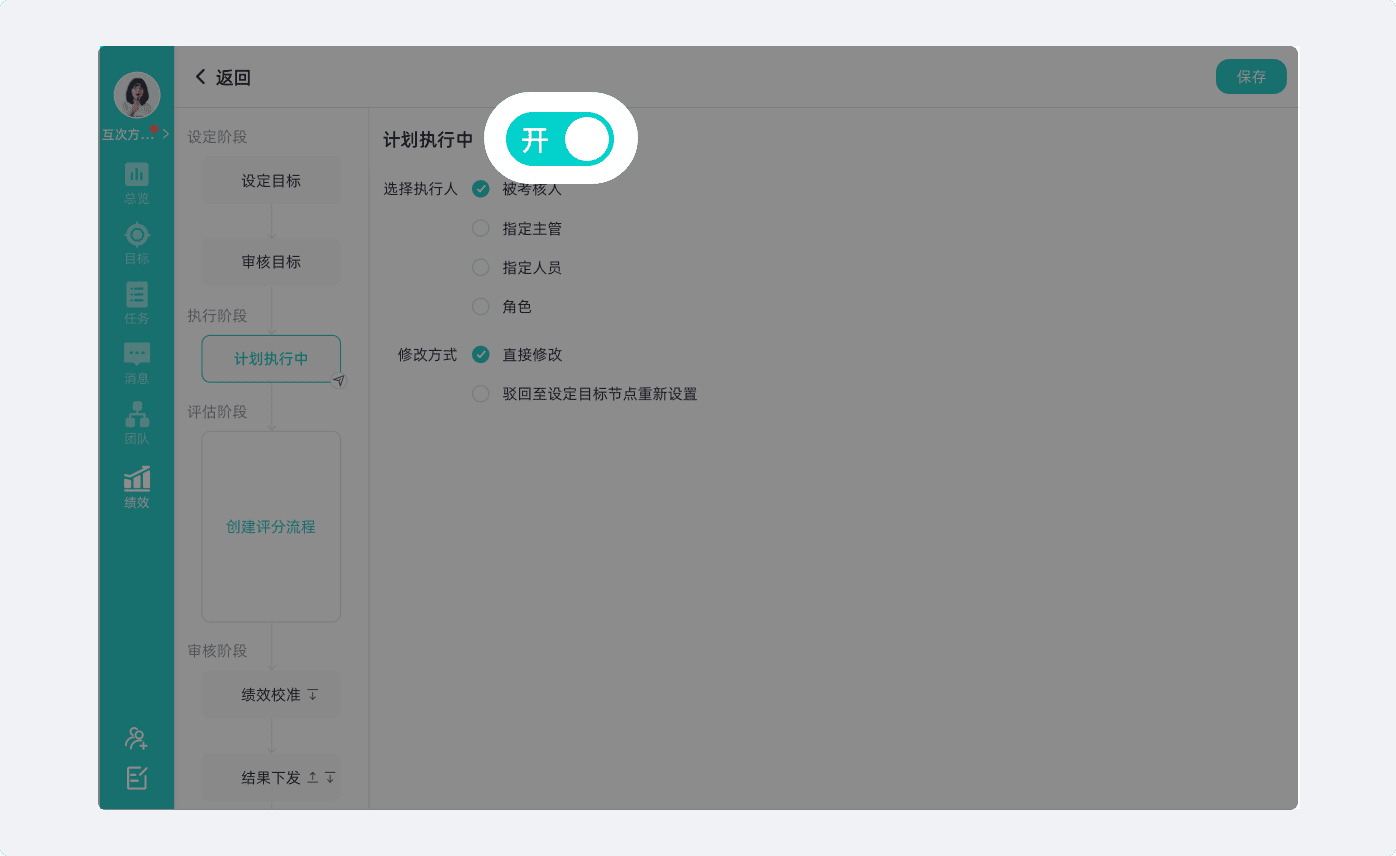Viewport: 1396px width, 856px height.
Task: Click 创建评分流程 link in the flow
Action: [271, 527]
